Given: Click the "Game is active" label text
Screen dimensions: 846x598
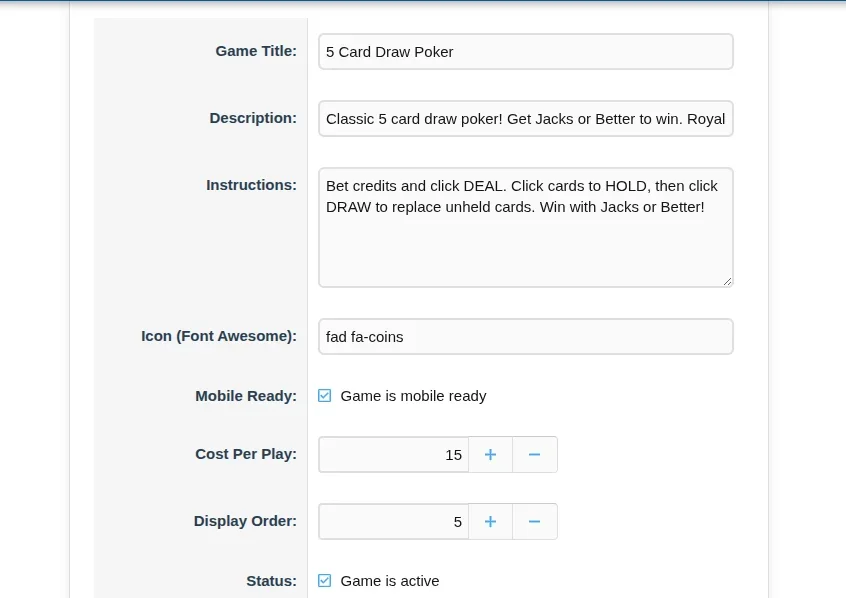Looking at the screenshot, I should (390, 581).
